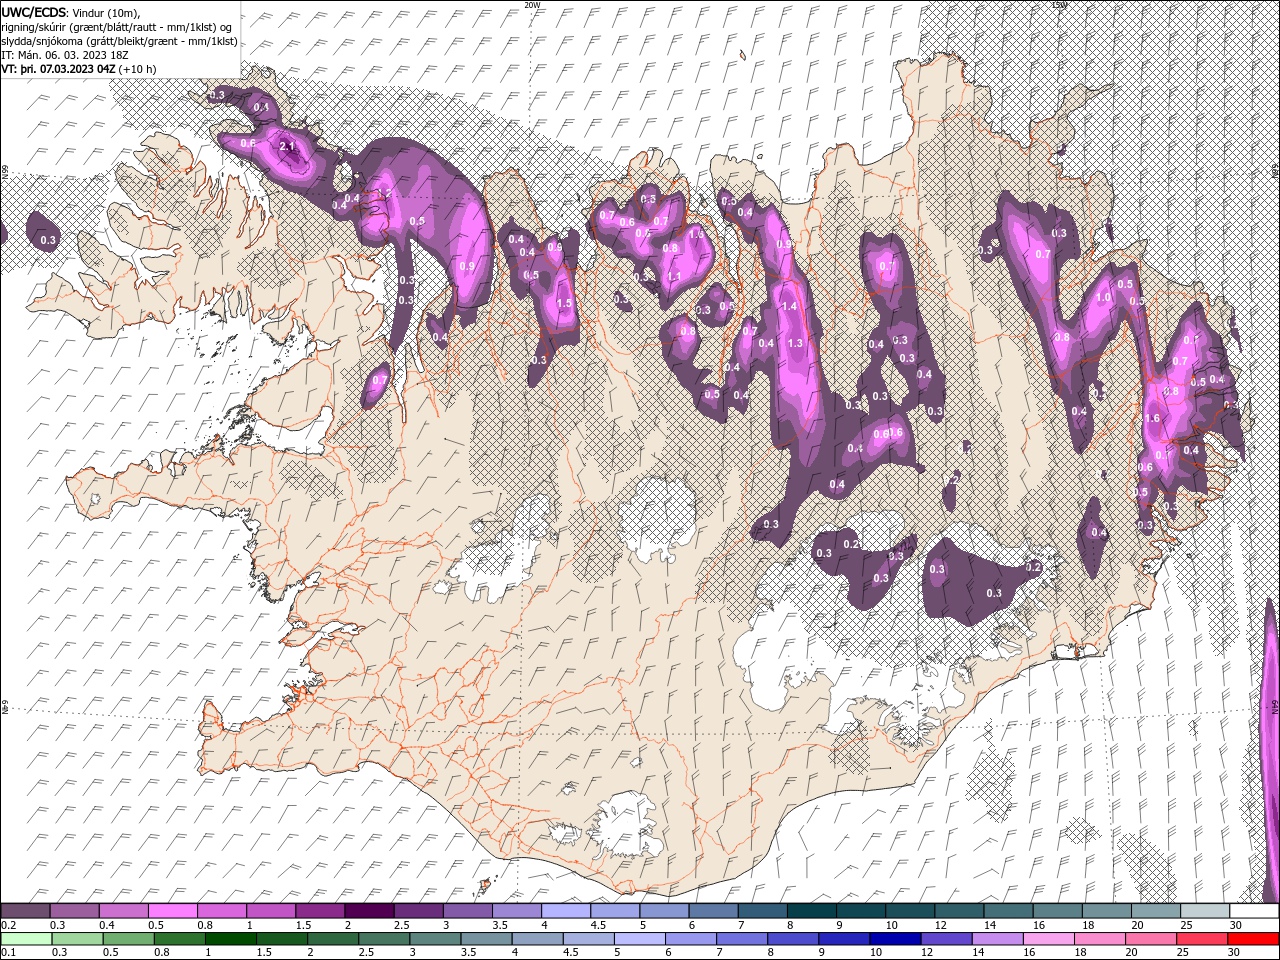Pick deep blue bottom-row swatch between 10 and 12

point(893,939)
